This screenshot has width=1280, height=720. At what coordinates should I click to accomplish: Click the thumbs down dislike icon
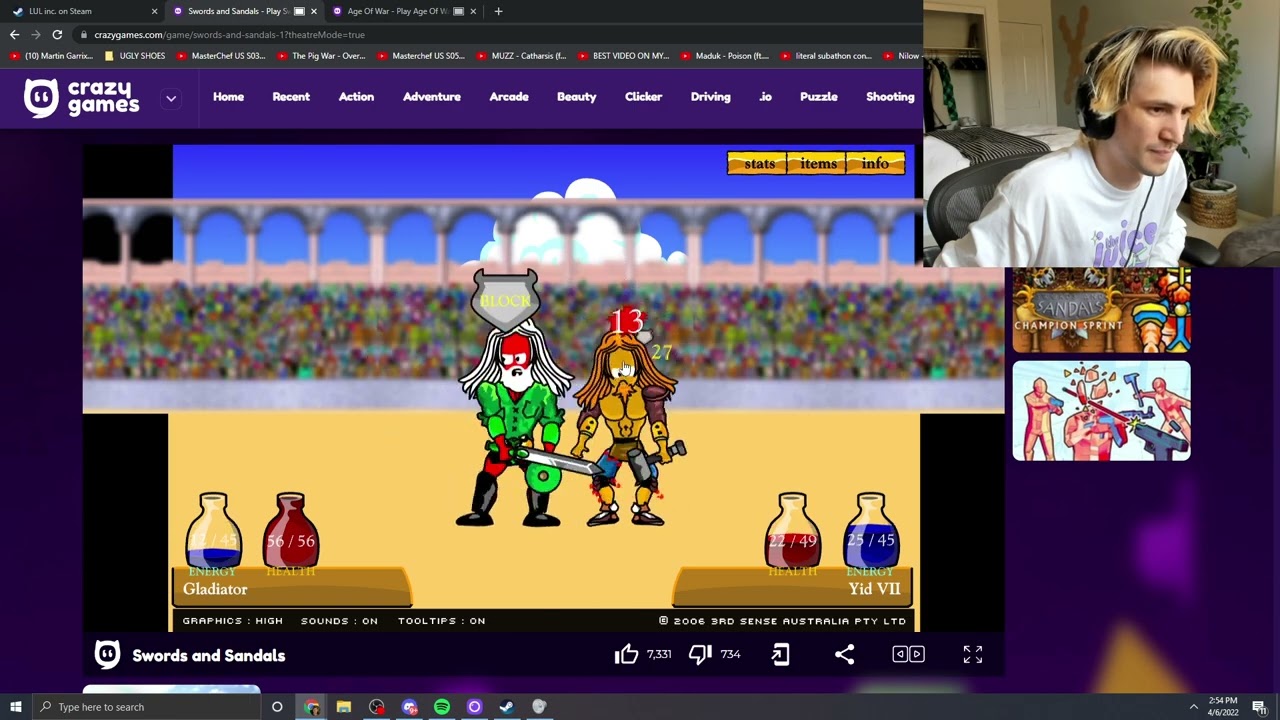pos(700,654)
